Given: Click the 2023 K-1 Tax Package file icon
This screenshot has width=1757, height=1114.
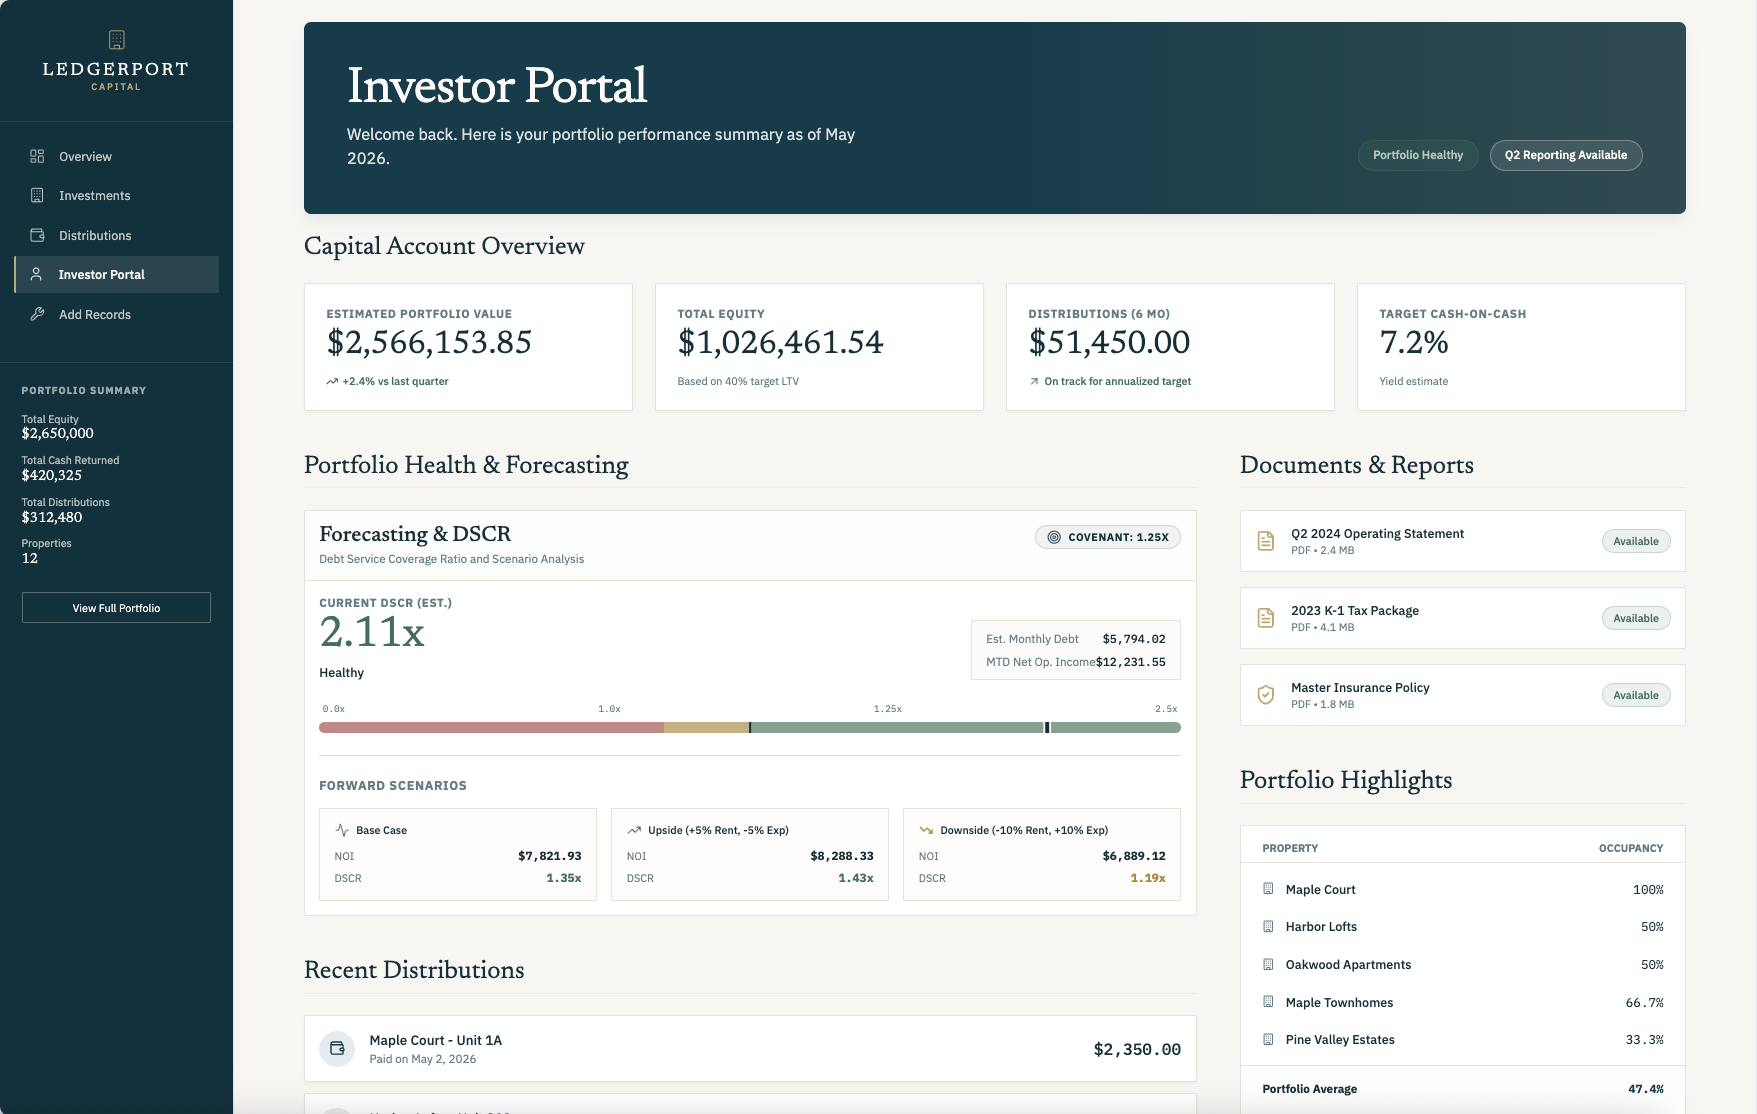Looking at the screenshot, I should click(x=1266, y=618).
